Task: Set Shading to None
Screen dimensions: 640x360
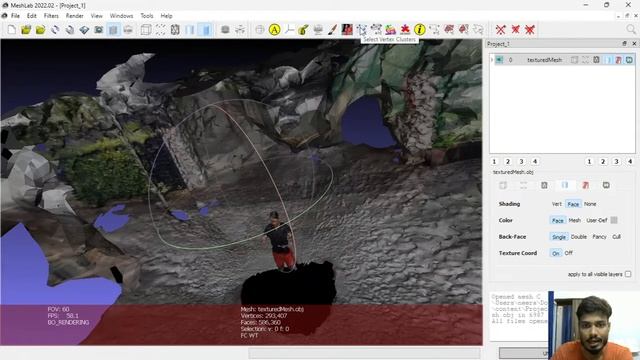Action: [x=590, y=204]
